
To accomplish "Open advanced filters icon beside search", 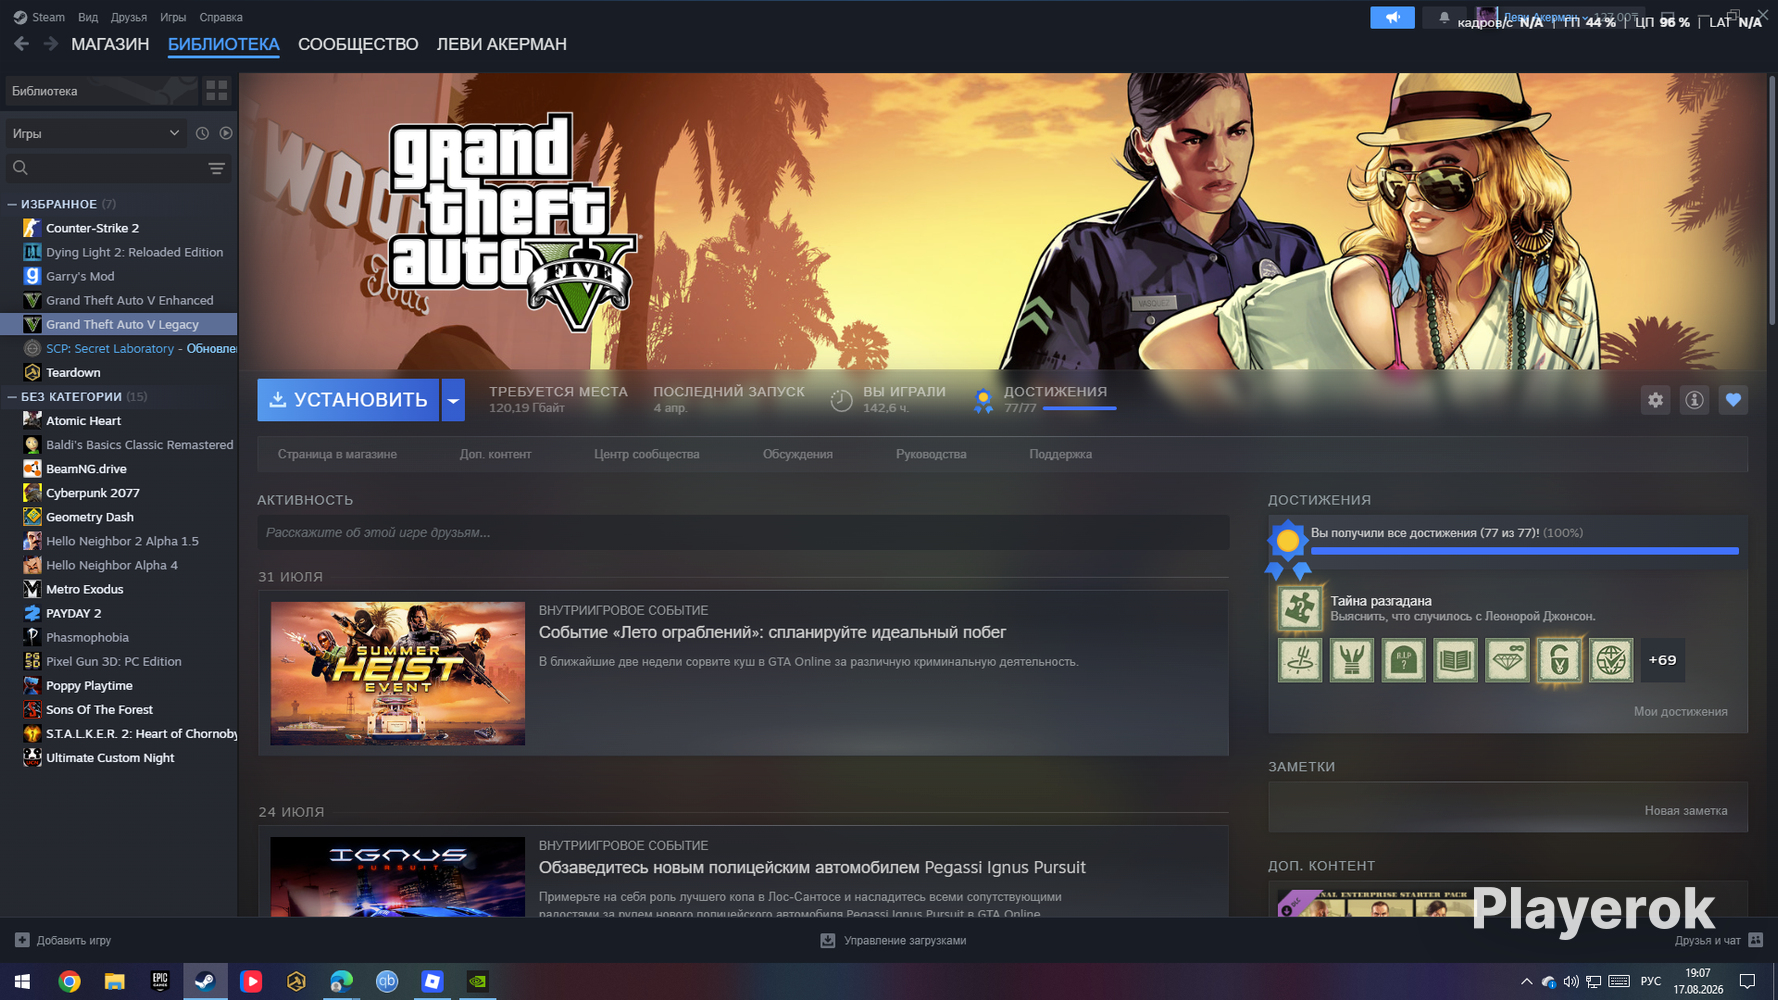I will click(216, 168).
